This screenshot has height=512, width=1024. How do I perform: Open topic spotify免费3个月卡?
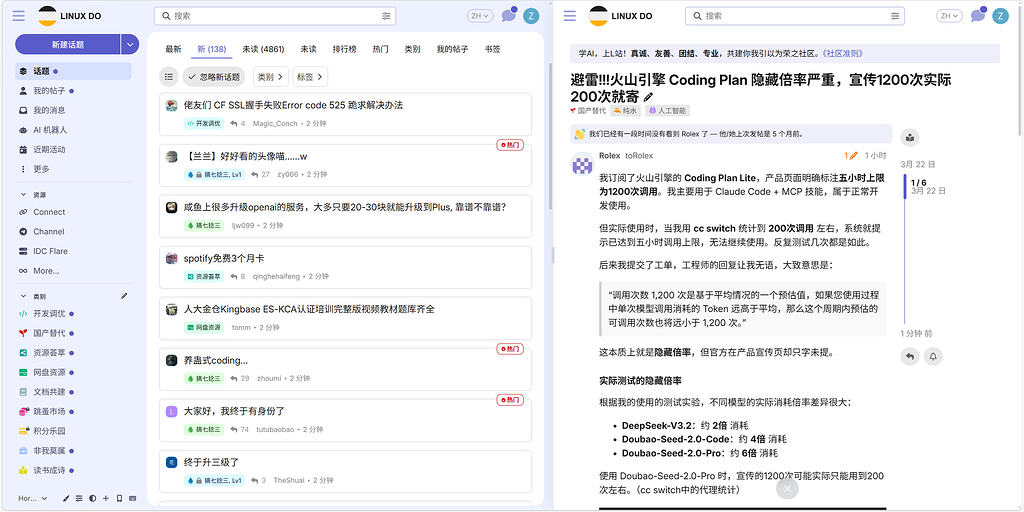point(223,258)
